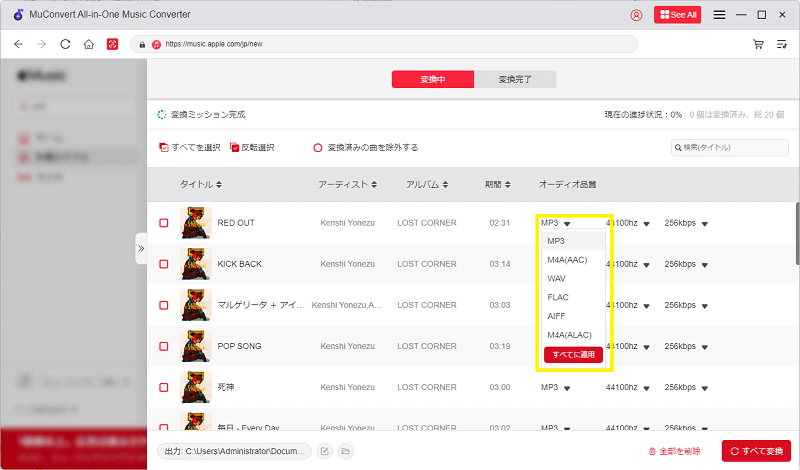Viewport: 800px width, 470px height.
Task: Open RED OUT bitrate dropdown
Action: tap(686, 223)
